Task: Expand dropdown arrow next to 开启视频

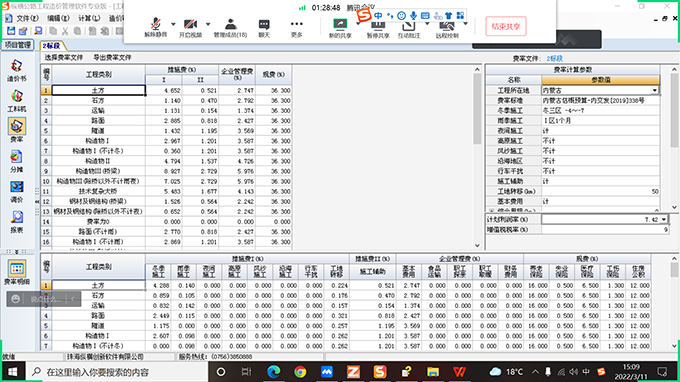Action: tap(208, 24)
